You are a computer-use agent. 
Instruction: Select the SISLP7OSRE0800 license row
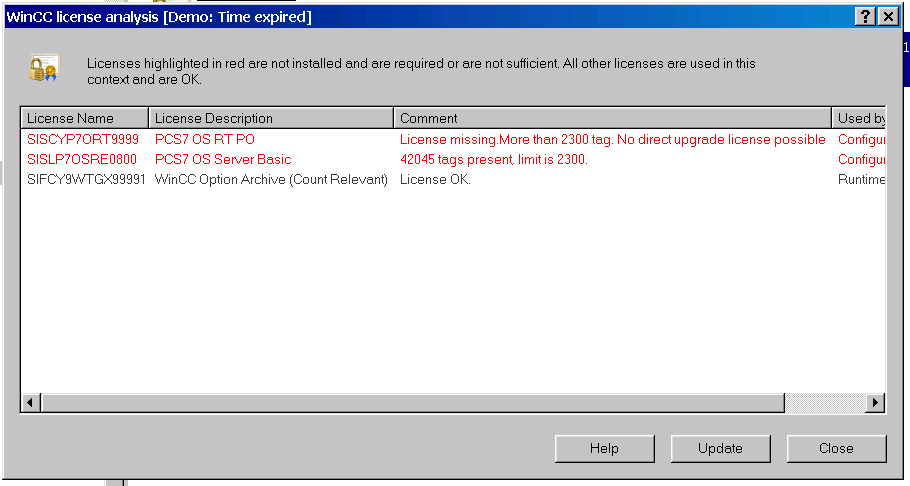click(x=83, y=159)
